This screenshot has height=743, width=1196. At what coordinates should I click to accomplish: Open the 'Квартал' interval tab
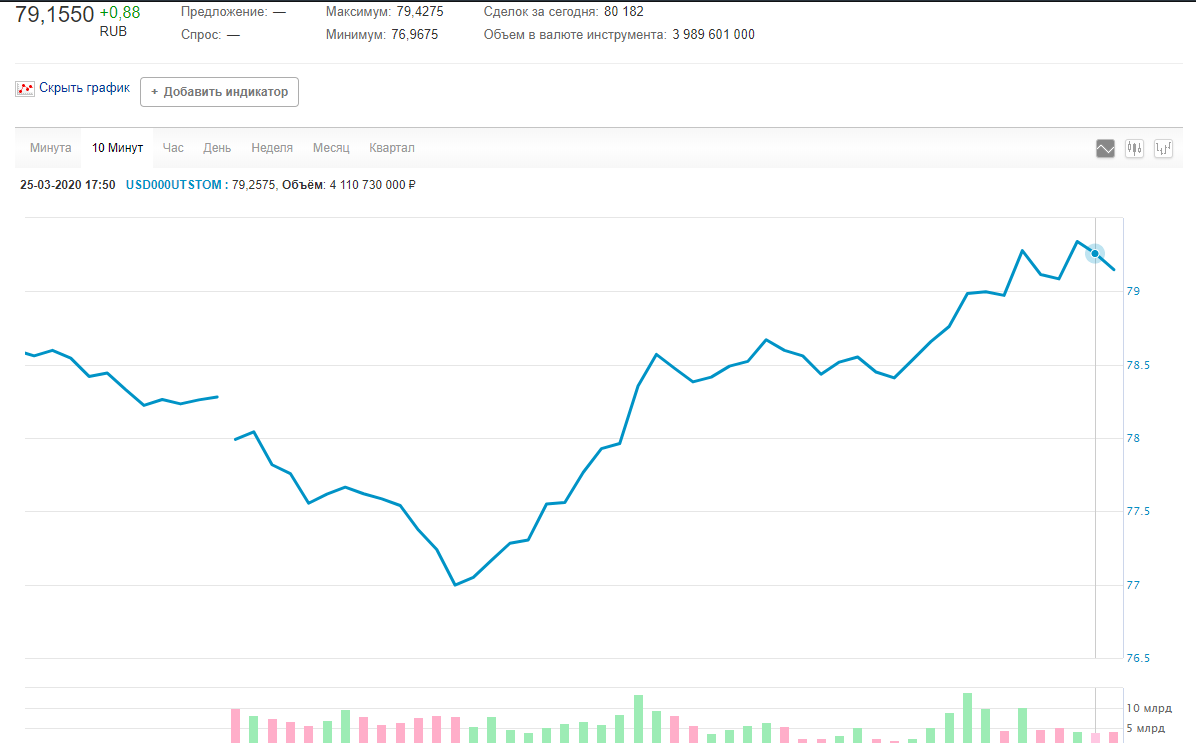392,148
